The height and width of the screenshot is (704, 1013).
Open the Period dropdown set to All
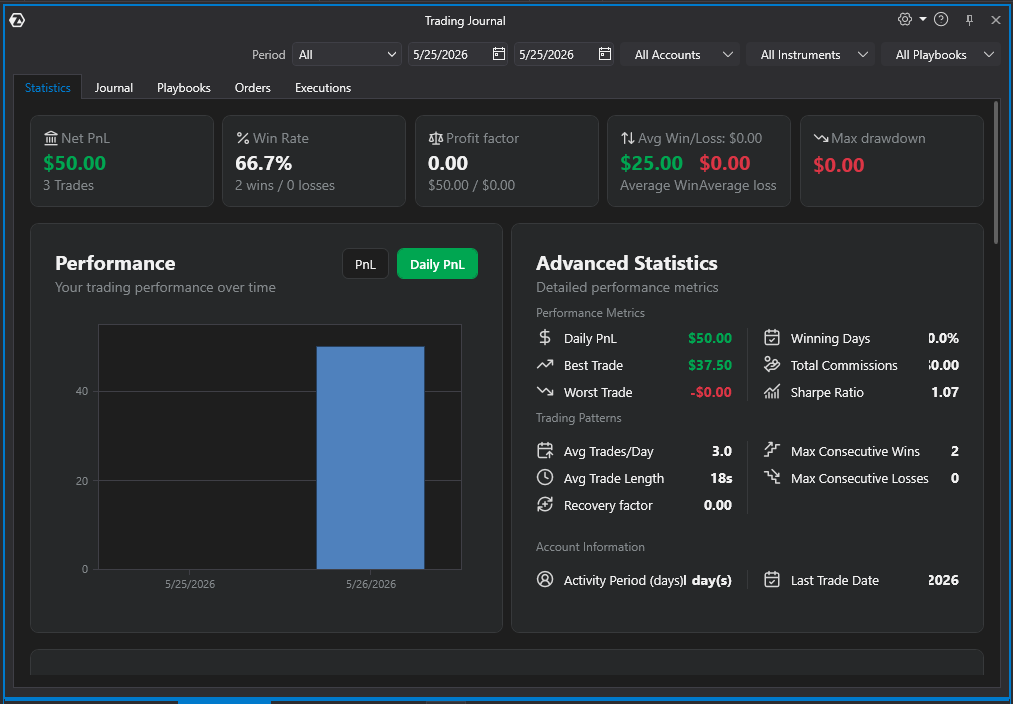[x=346, y=54]
